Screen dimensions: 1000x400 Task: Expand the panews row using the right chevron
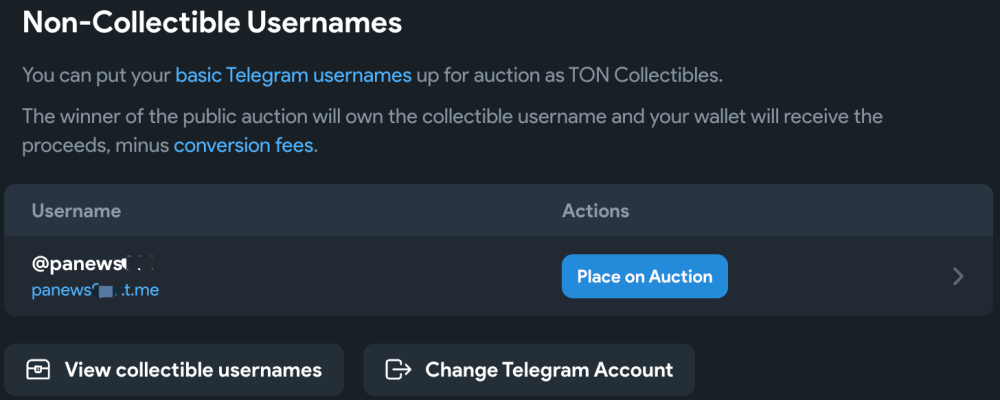[x=957, y=276]
